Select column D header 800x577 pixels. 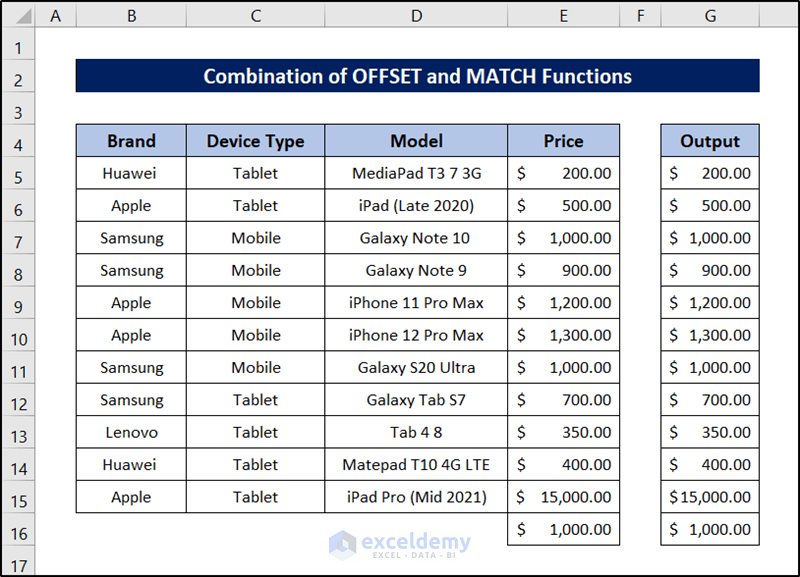point(416,16)
